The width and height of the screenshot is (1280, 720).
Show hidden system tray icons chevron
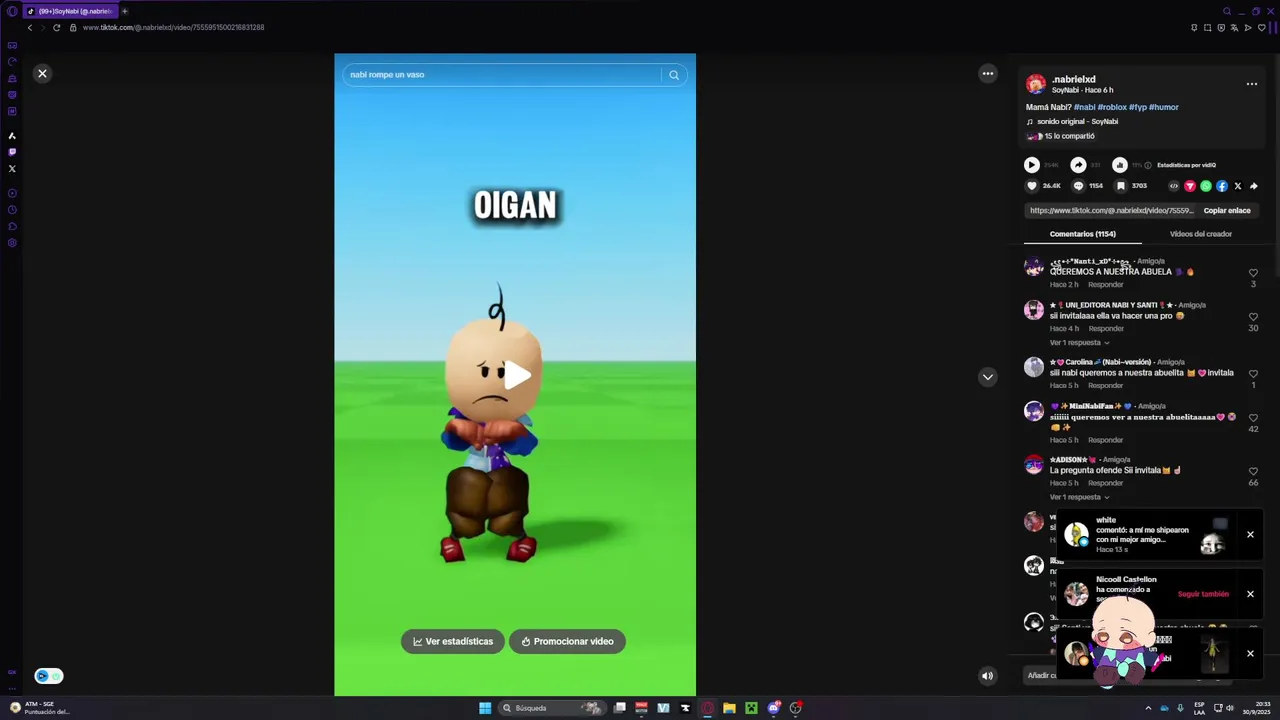[1148, 708]
